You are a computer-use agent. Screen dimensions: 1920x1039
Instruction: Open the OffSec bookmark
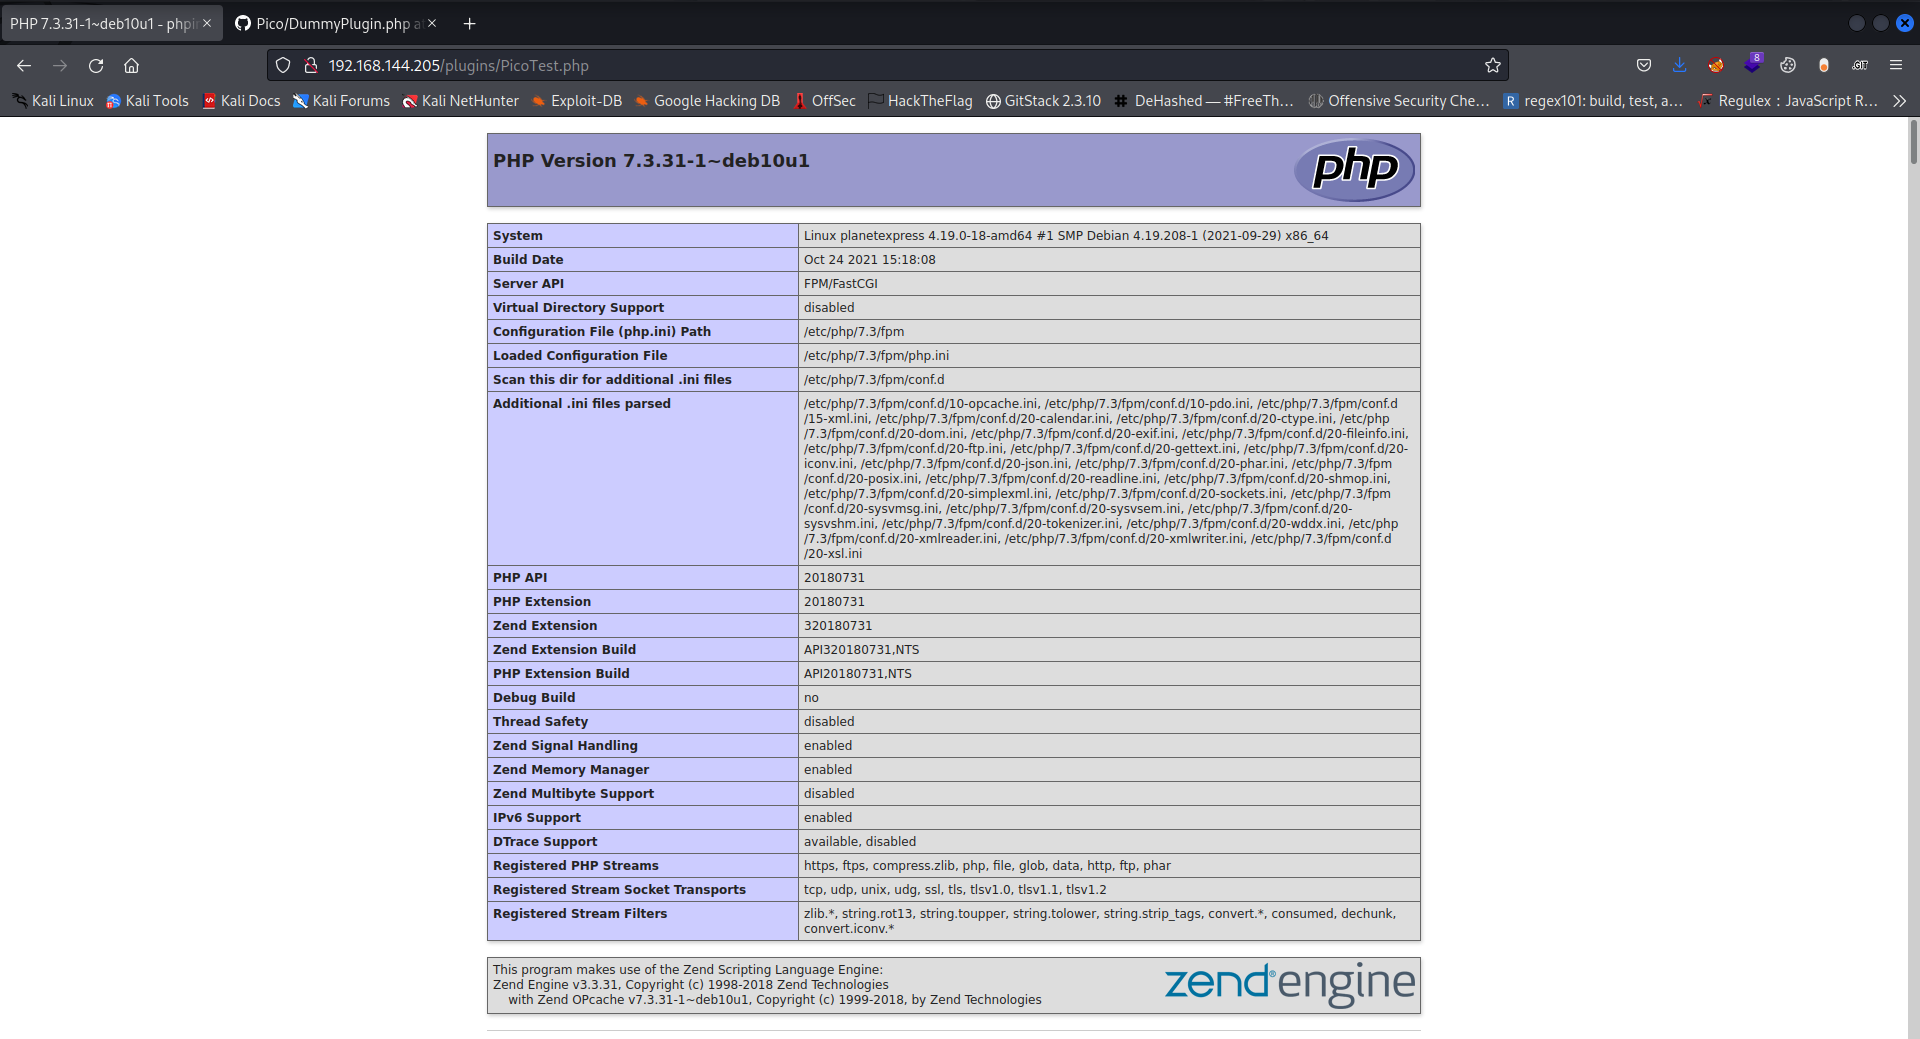tap(824, 101)
